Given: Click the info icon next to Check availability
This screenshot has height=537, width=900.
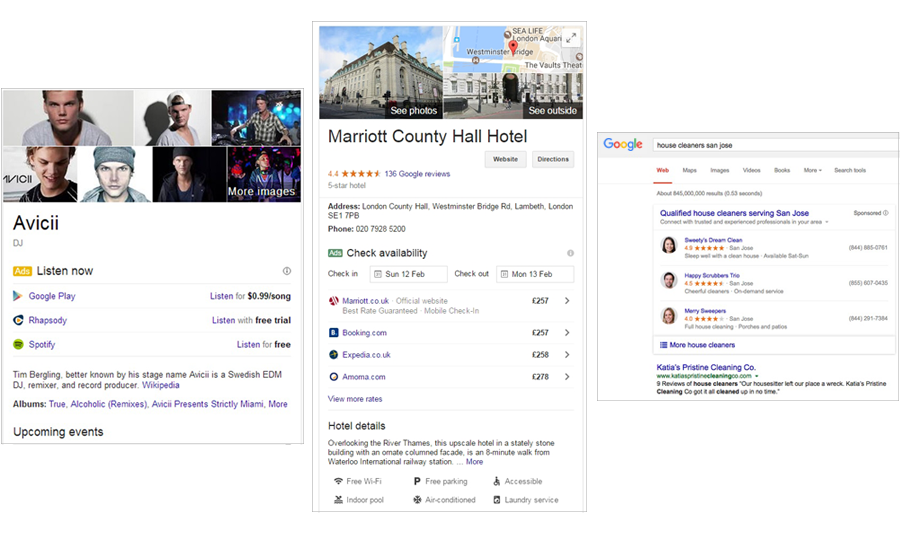Looking at the screenshot, I should (x=570, y=253).
